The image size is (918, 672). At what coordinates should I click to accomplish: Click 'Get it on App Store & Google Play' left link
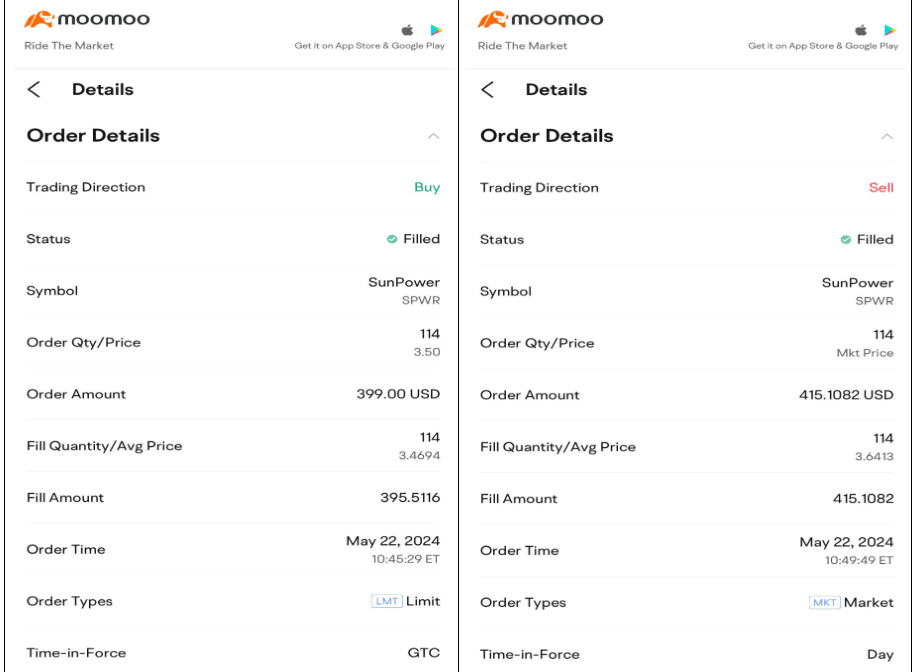coord(369,46)
